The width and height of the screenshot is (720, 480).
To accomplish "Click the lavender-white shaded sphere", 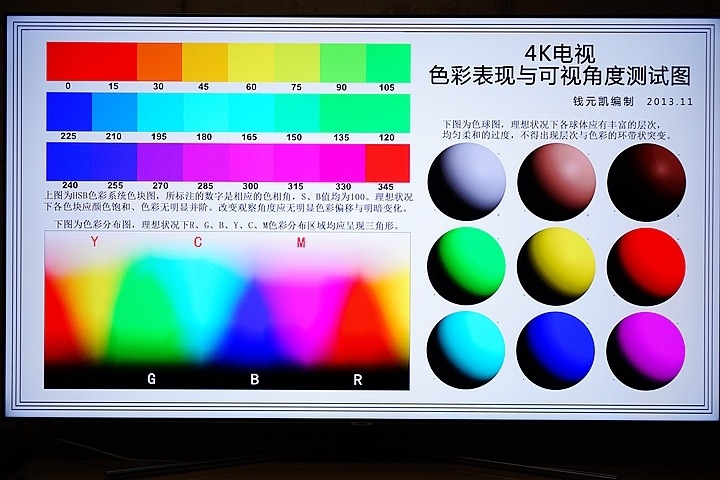I will point(467,181).
